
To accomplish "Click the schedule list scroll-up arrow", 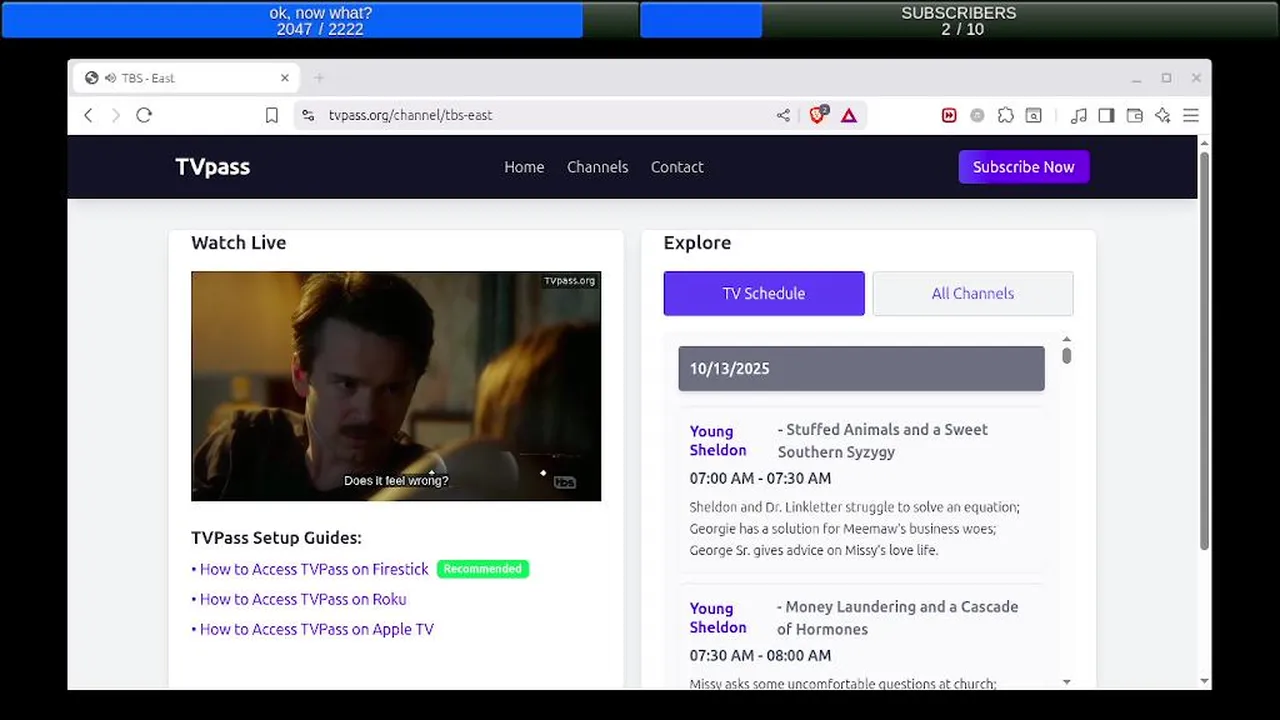I will point(1066,339).
